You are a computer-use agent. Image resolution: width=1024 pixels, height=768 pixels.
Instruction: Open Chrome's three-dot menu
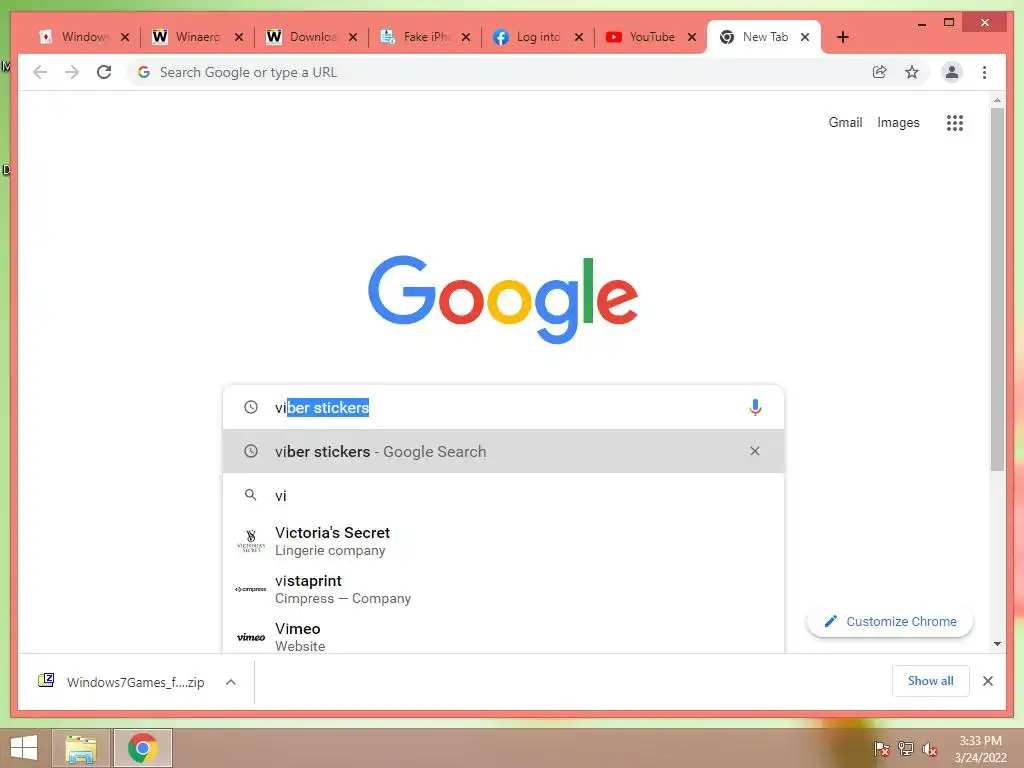click(984, 72)
